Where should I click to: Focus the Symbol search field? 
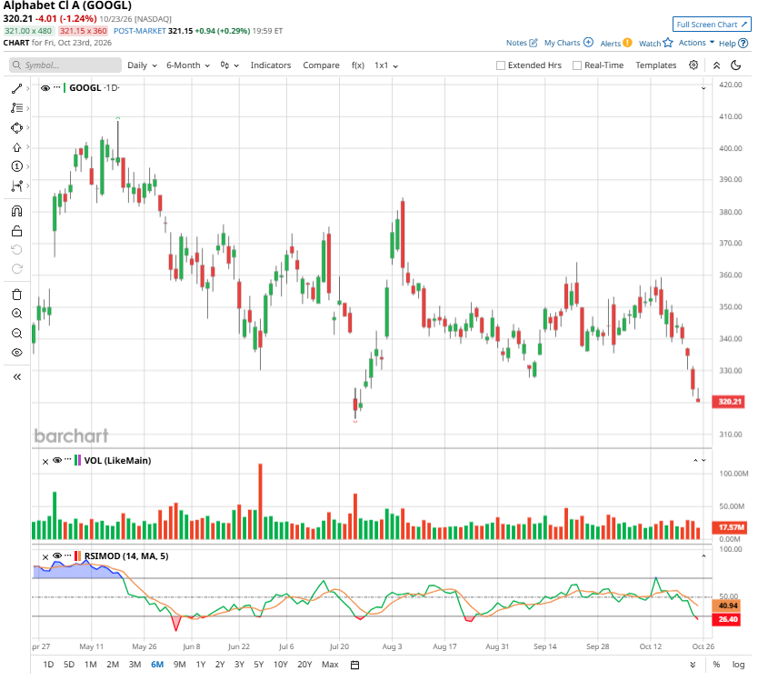click(66, 65)
